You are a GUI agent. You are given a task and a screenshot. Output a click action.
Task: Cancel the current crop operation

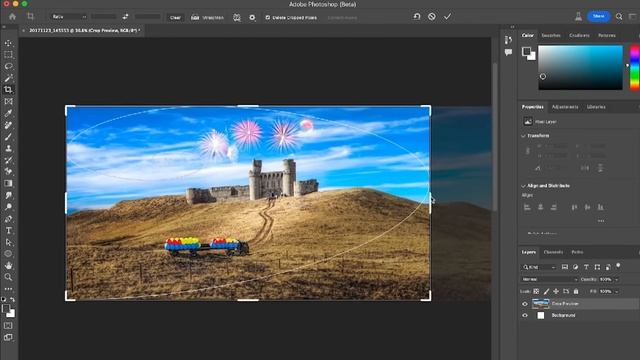(432, 17)
